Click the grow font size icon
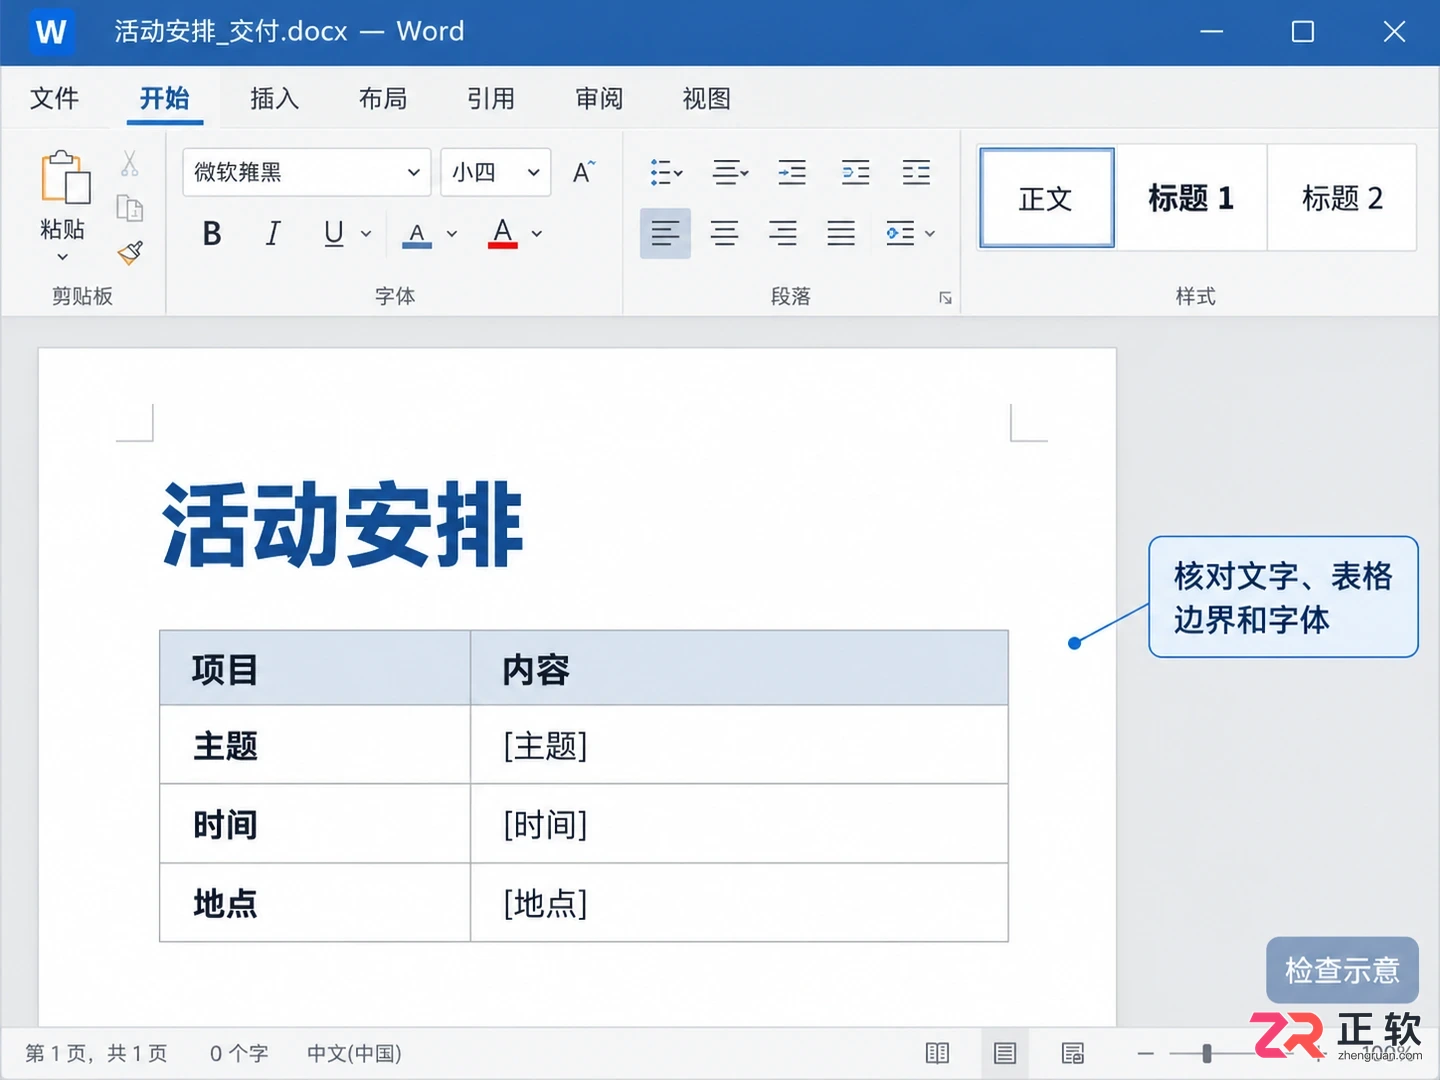Viewport: 1440px width, 1080px height. point(584,172)
